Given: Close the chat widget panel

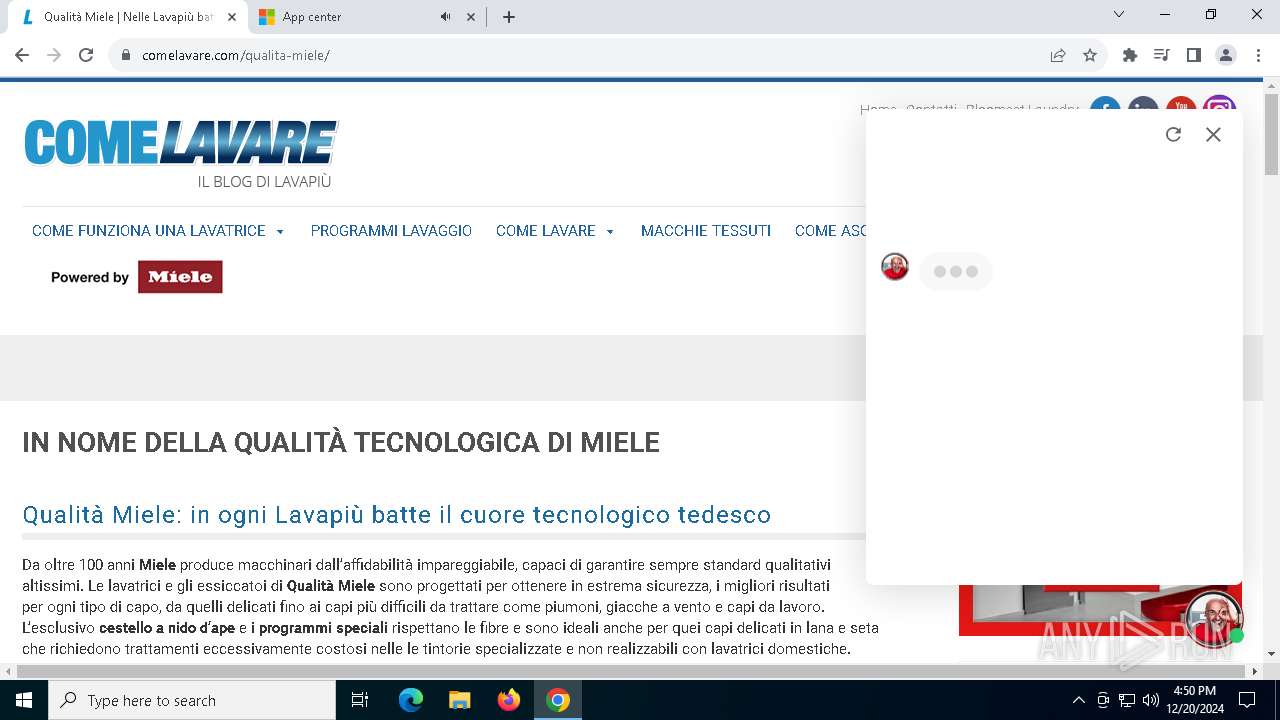Looking at the screenshot, I should [x=1213, y=134].
